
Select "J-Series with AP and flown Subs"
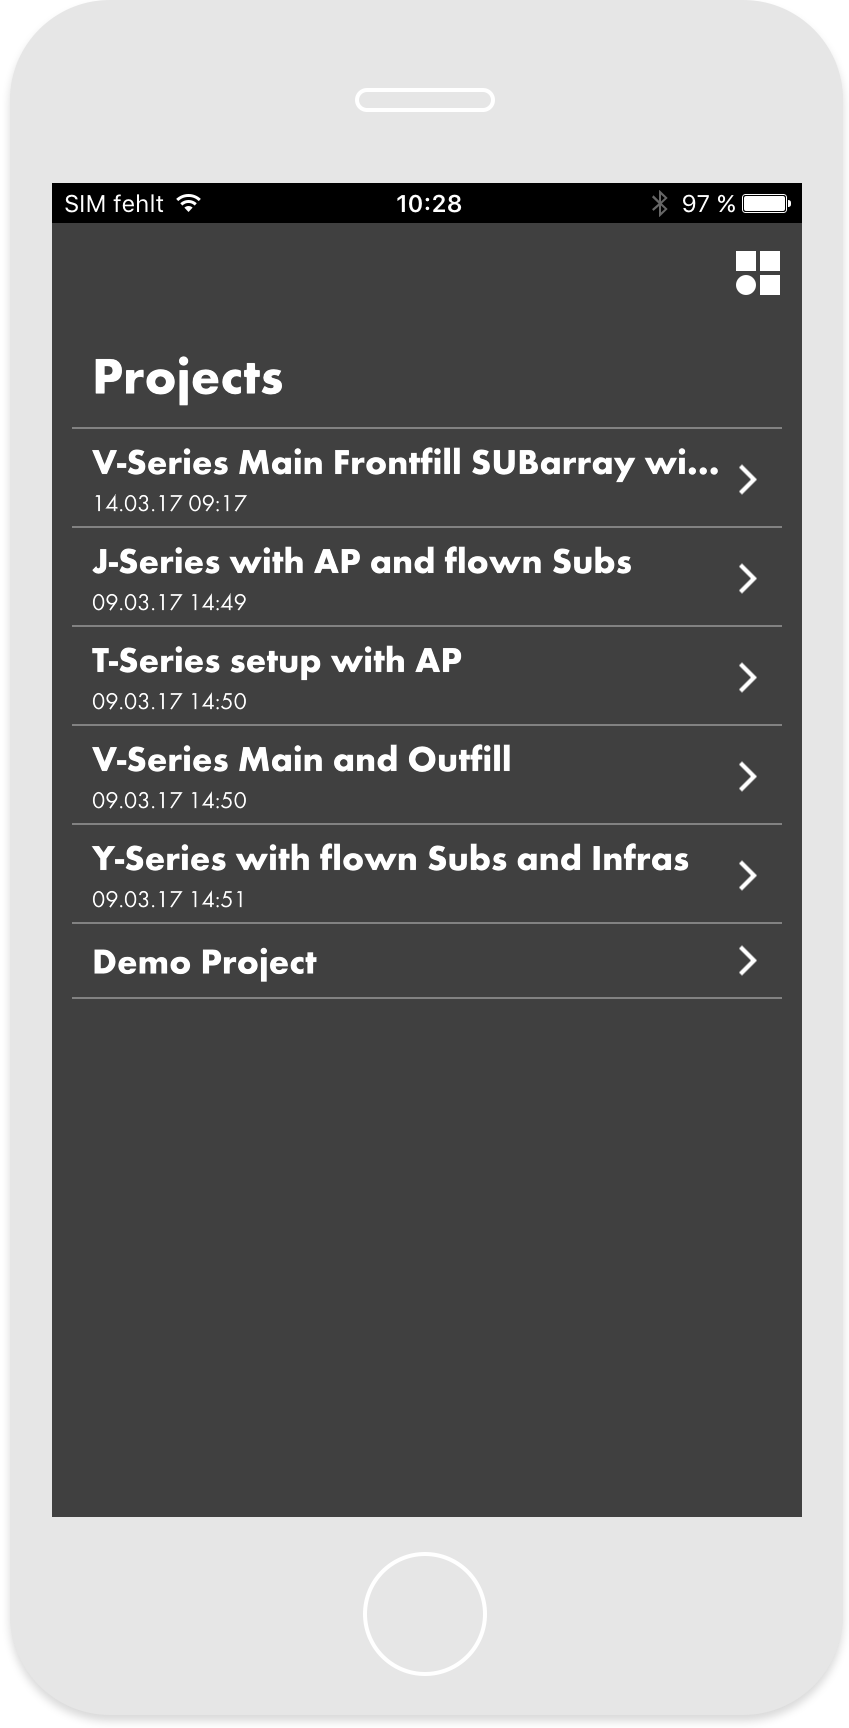(x=361, y=563)
